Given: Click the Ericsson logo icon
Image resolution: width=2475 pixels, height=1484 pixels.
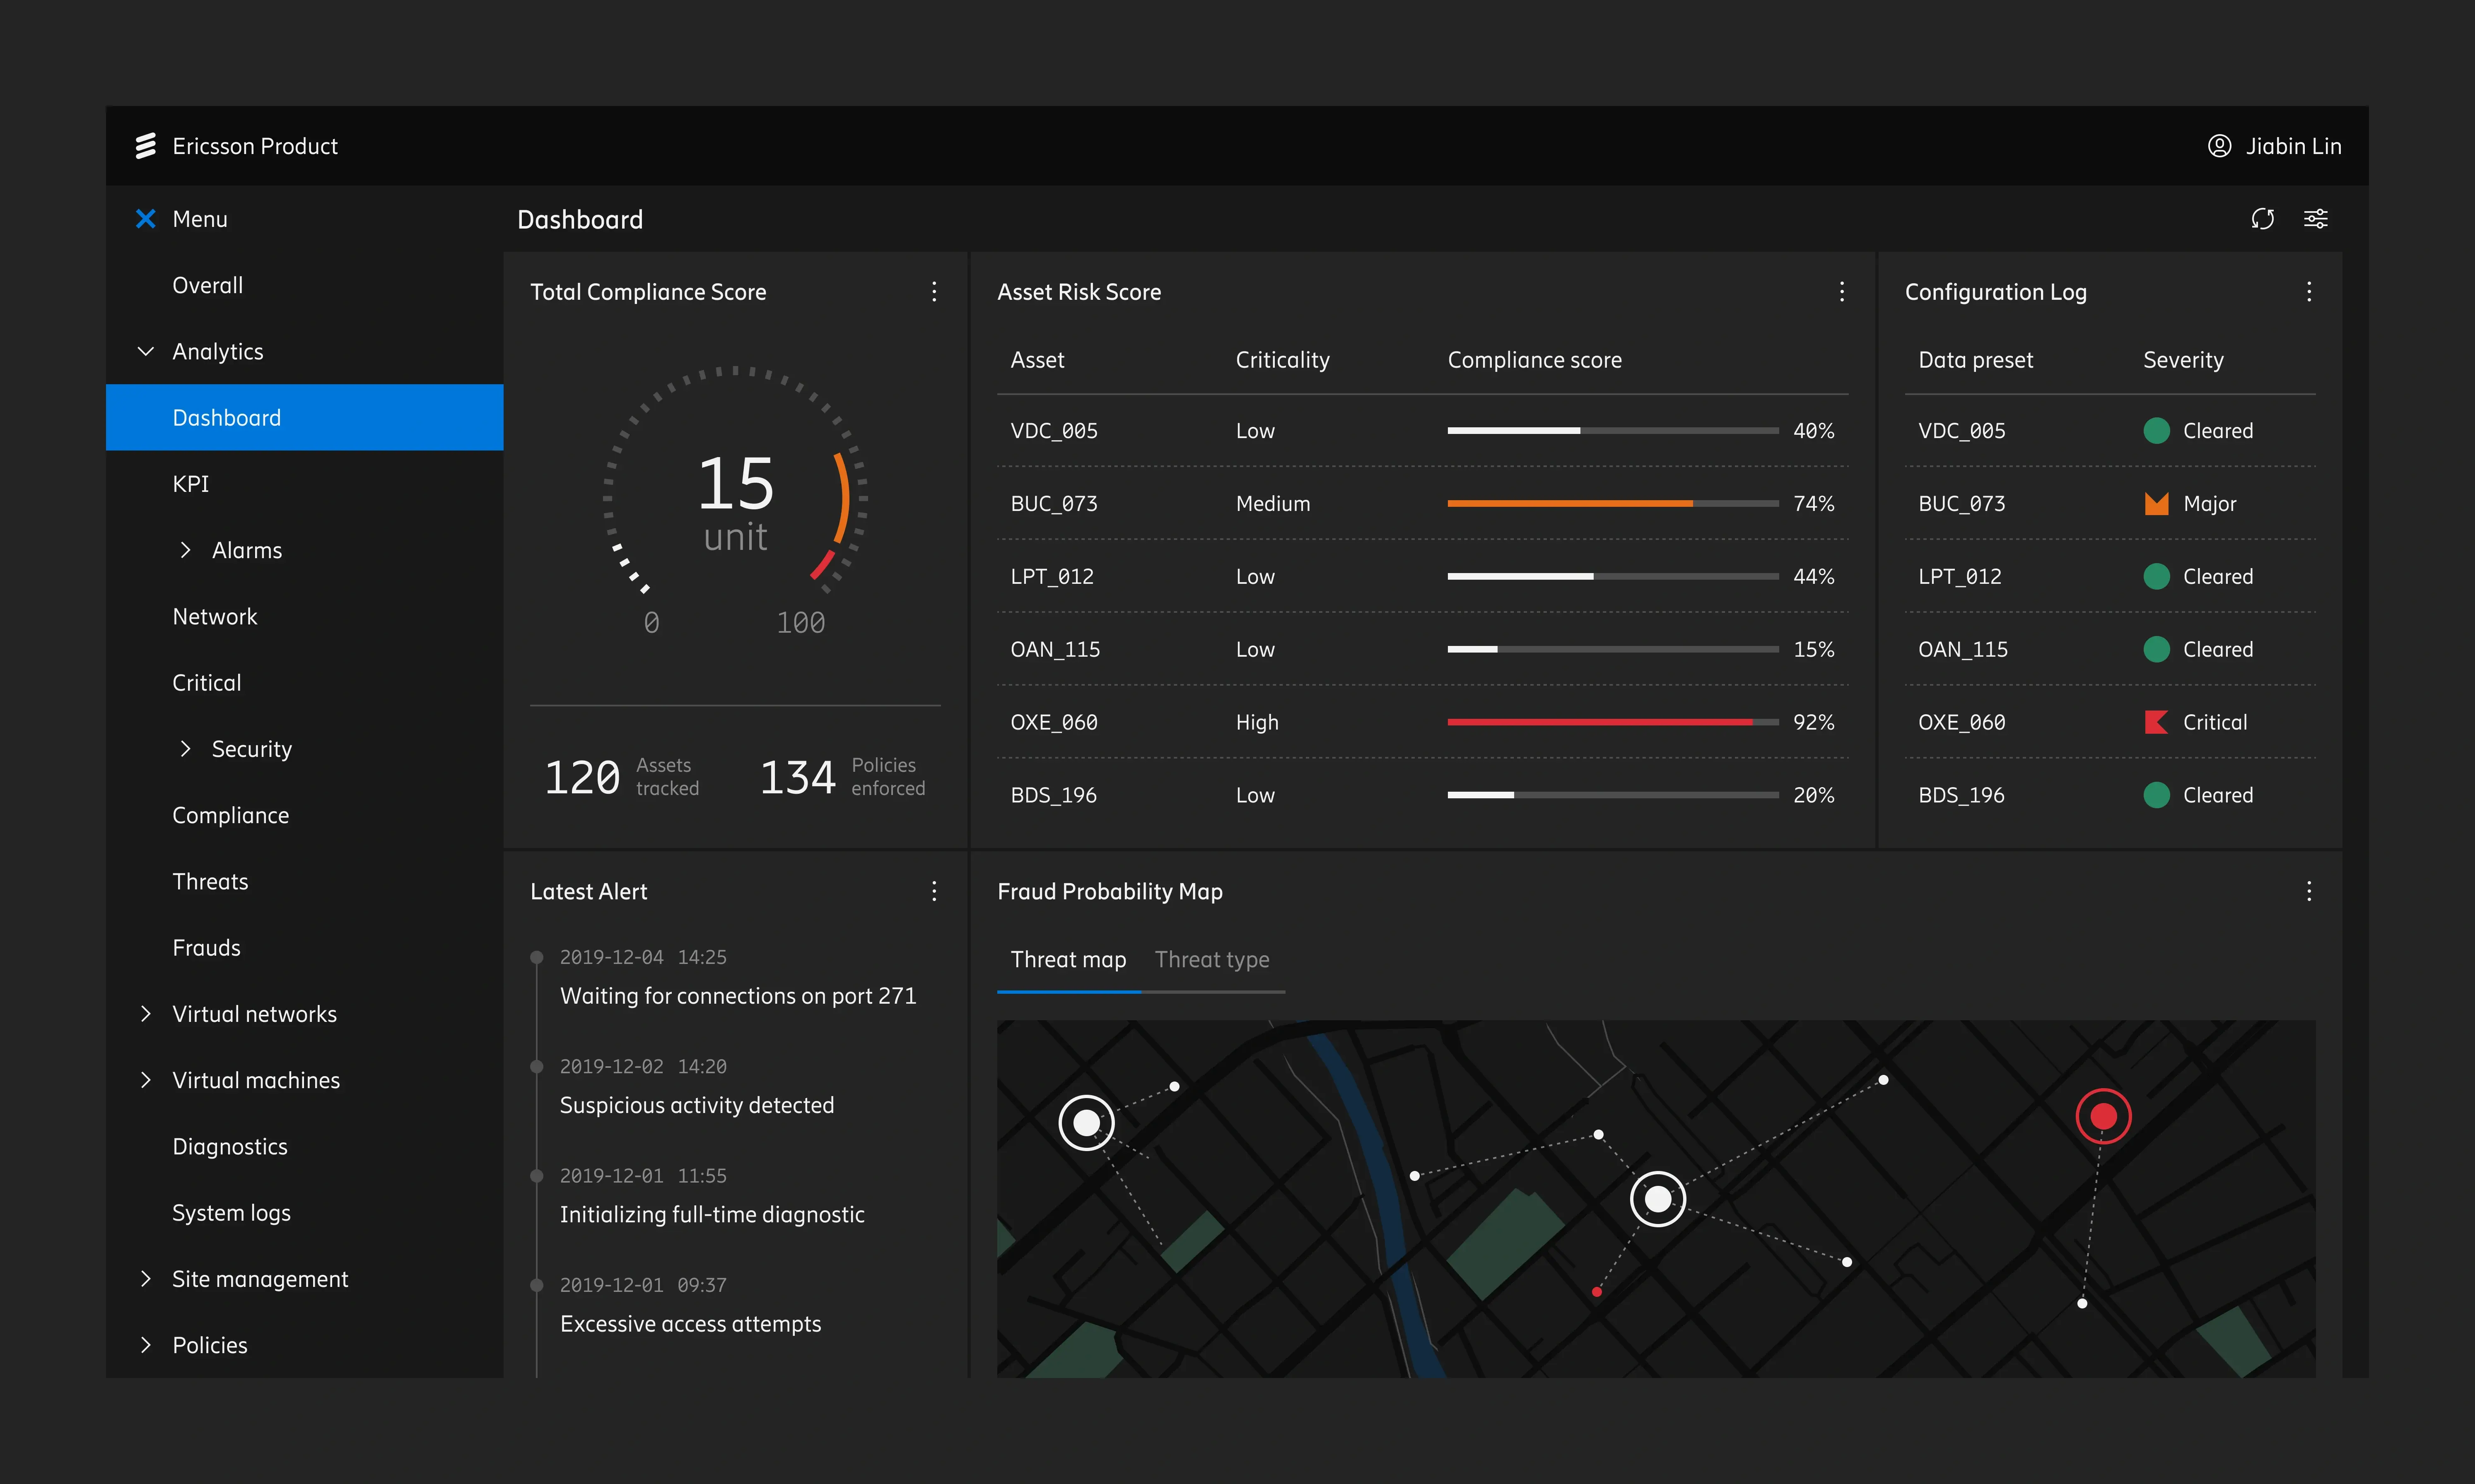Looking at the screenshot, I should point(146,146).
